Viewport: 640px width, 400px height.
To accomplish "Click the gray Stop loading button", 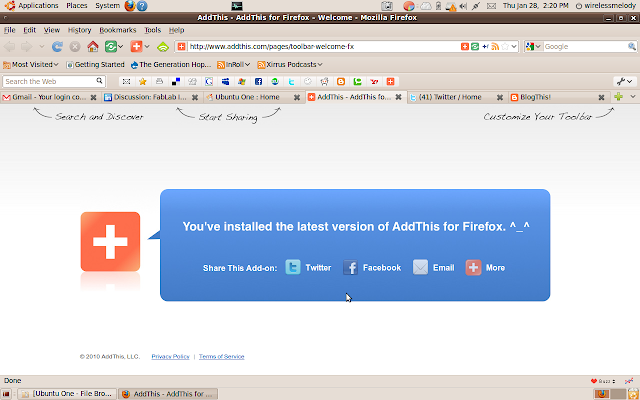I will [75, 47].
